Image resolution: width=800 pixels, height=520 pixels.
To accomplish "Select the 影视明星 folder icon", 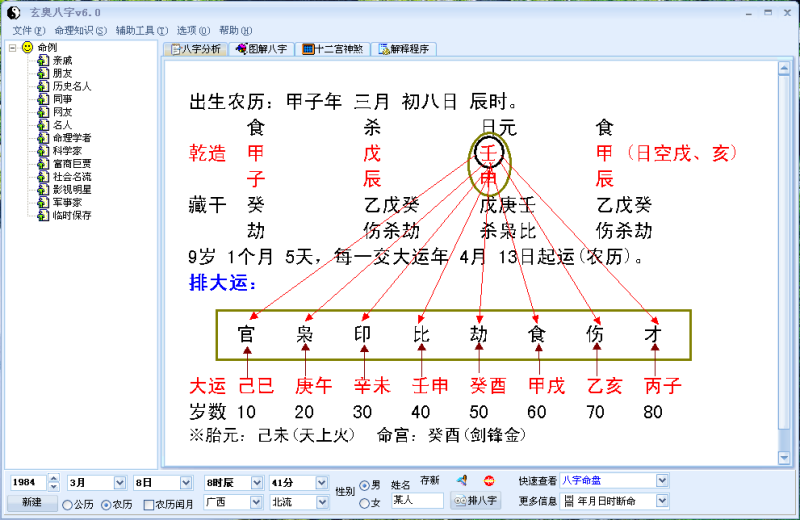I will 44,190.
